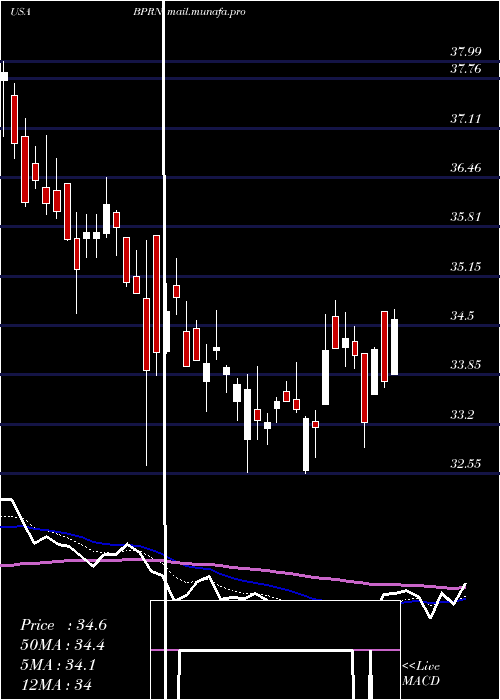500x700 pixels.
Task: Click the 33.2 price level label
Action: coord(462,415)
